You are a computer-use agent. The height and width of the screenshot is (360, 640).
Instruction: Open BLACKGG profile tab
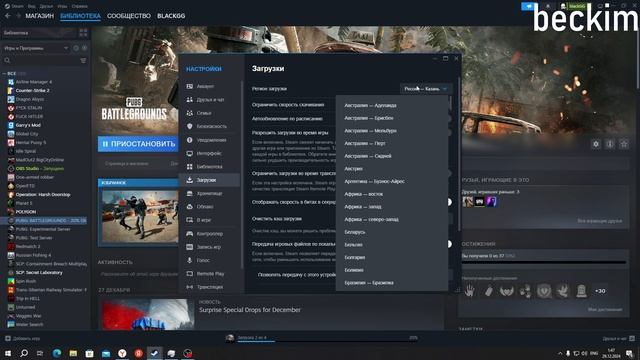point(171,16)
